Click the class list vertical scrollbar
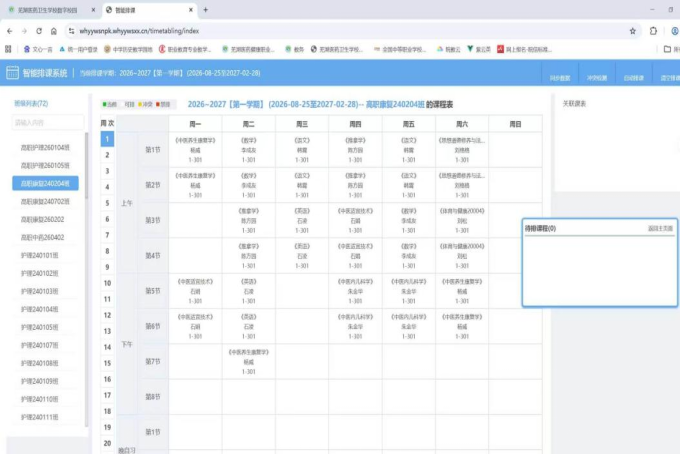The image size is (681, 454). pos(86,166)
